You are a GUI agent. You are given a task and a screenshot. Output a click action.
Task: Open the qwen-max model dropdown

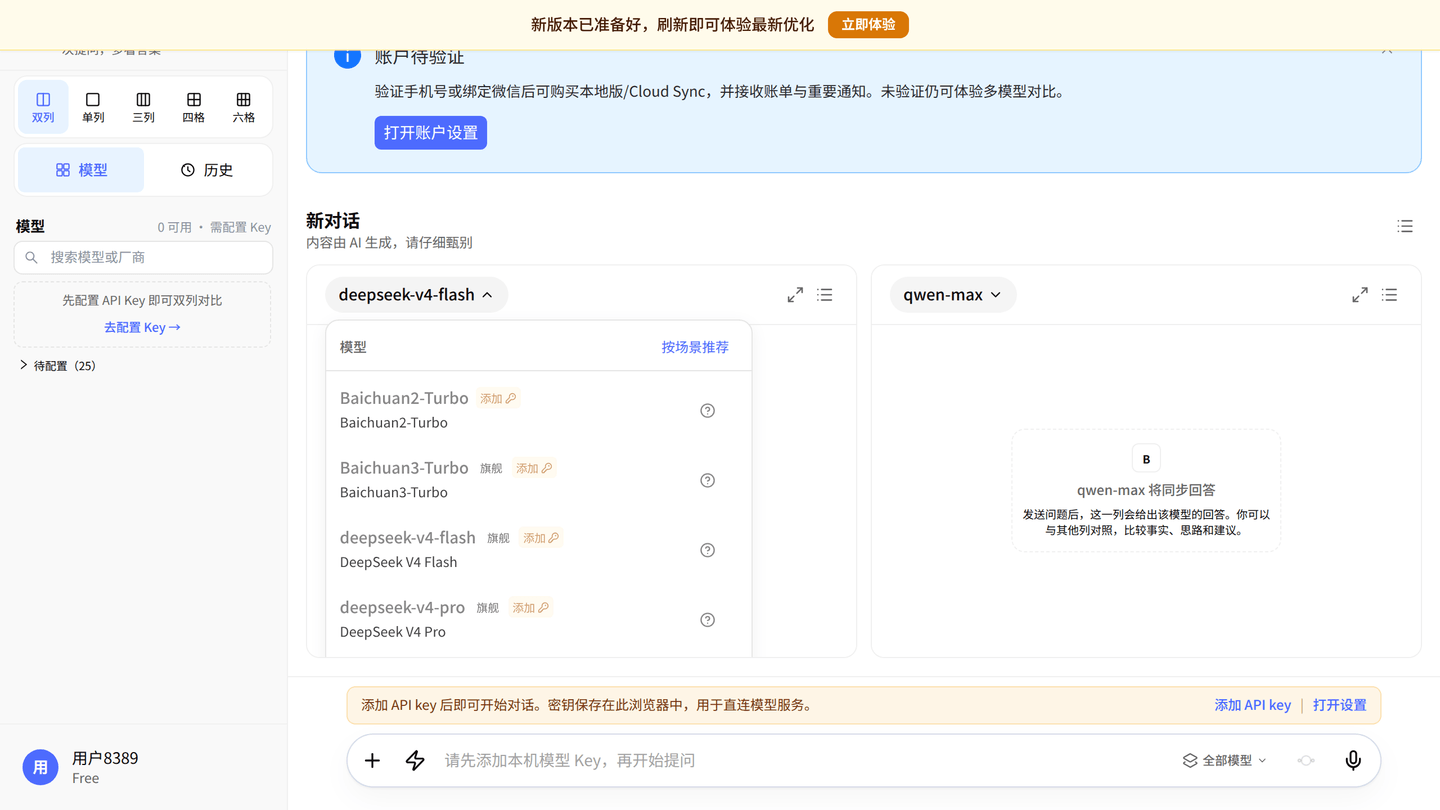pos(953,295)
